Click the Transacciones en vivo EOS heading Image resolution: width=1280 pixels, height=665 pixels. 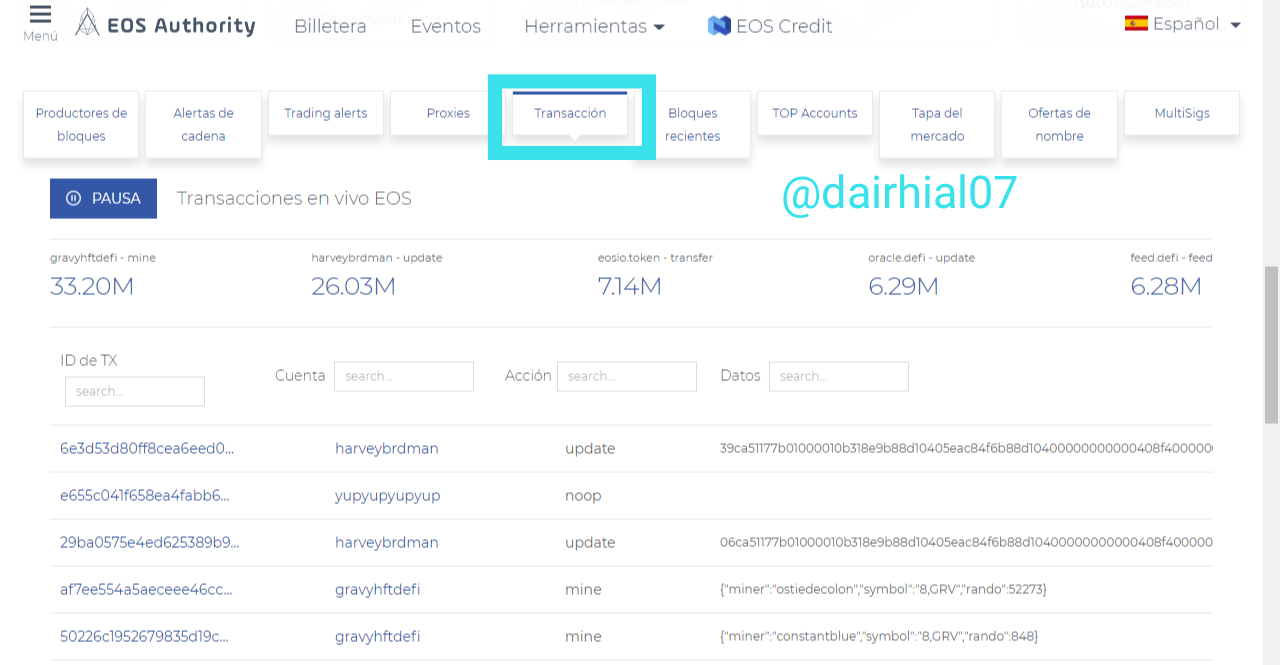pyautogui.click(x=294, y=198)
